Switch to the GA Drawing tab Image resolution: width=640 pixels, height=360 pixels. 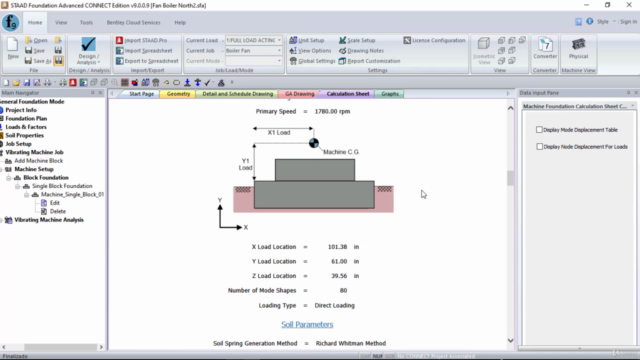300,94
